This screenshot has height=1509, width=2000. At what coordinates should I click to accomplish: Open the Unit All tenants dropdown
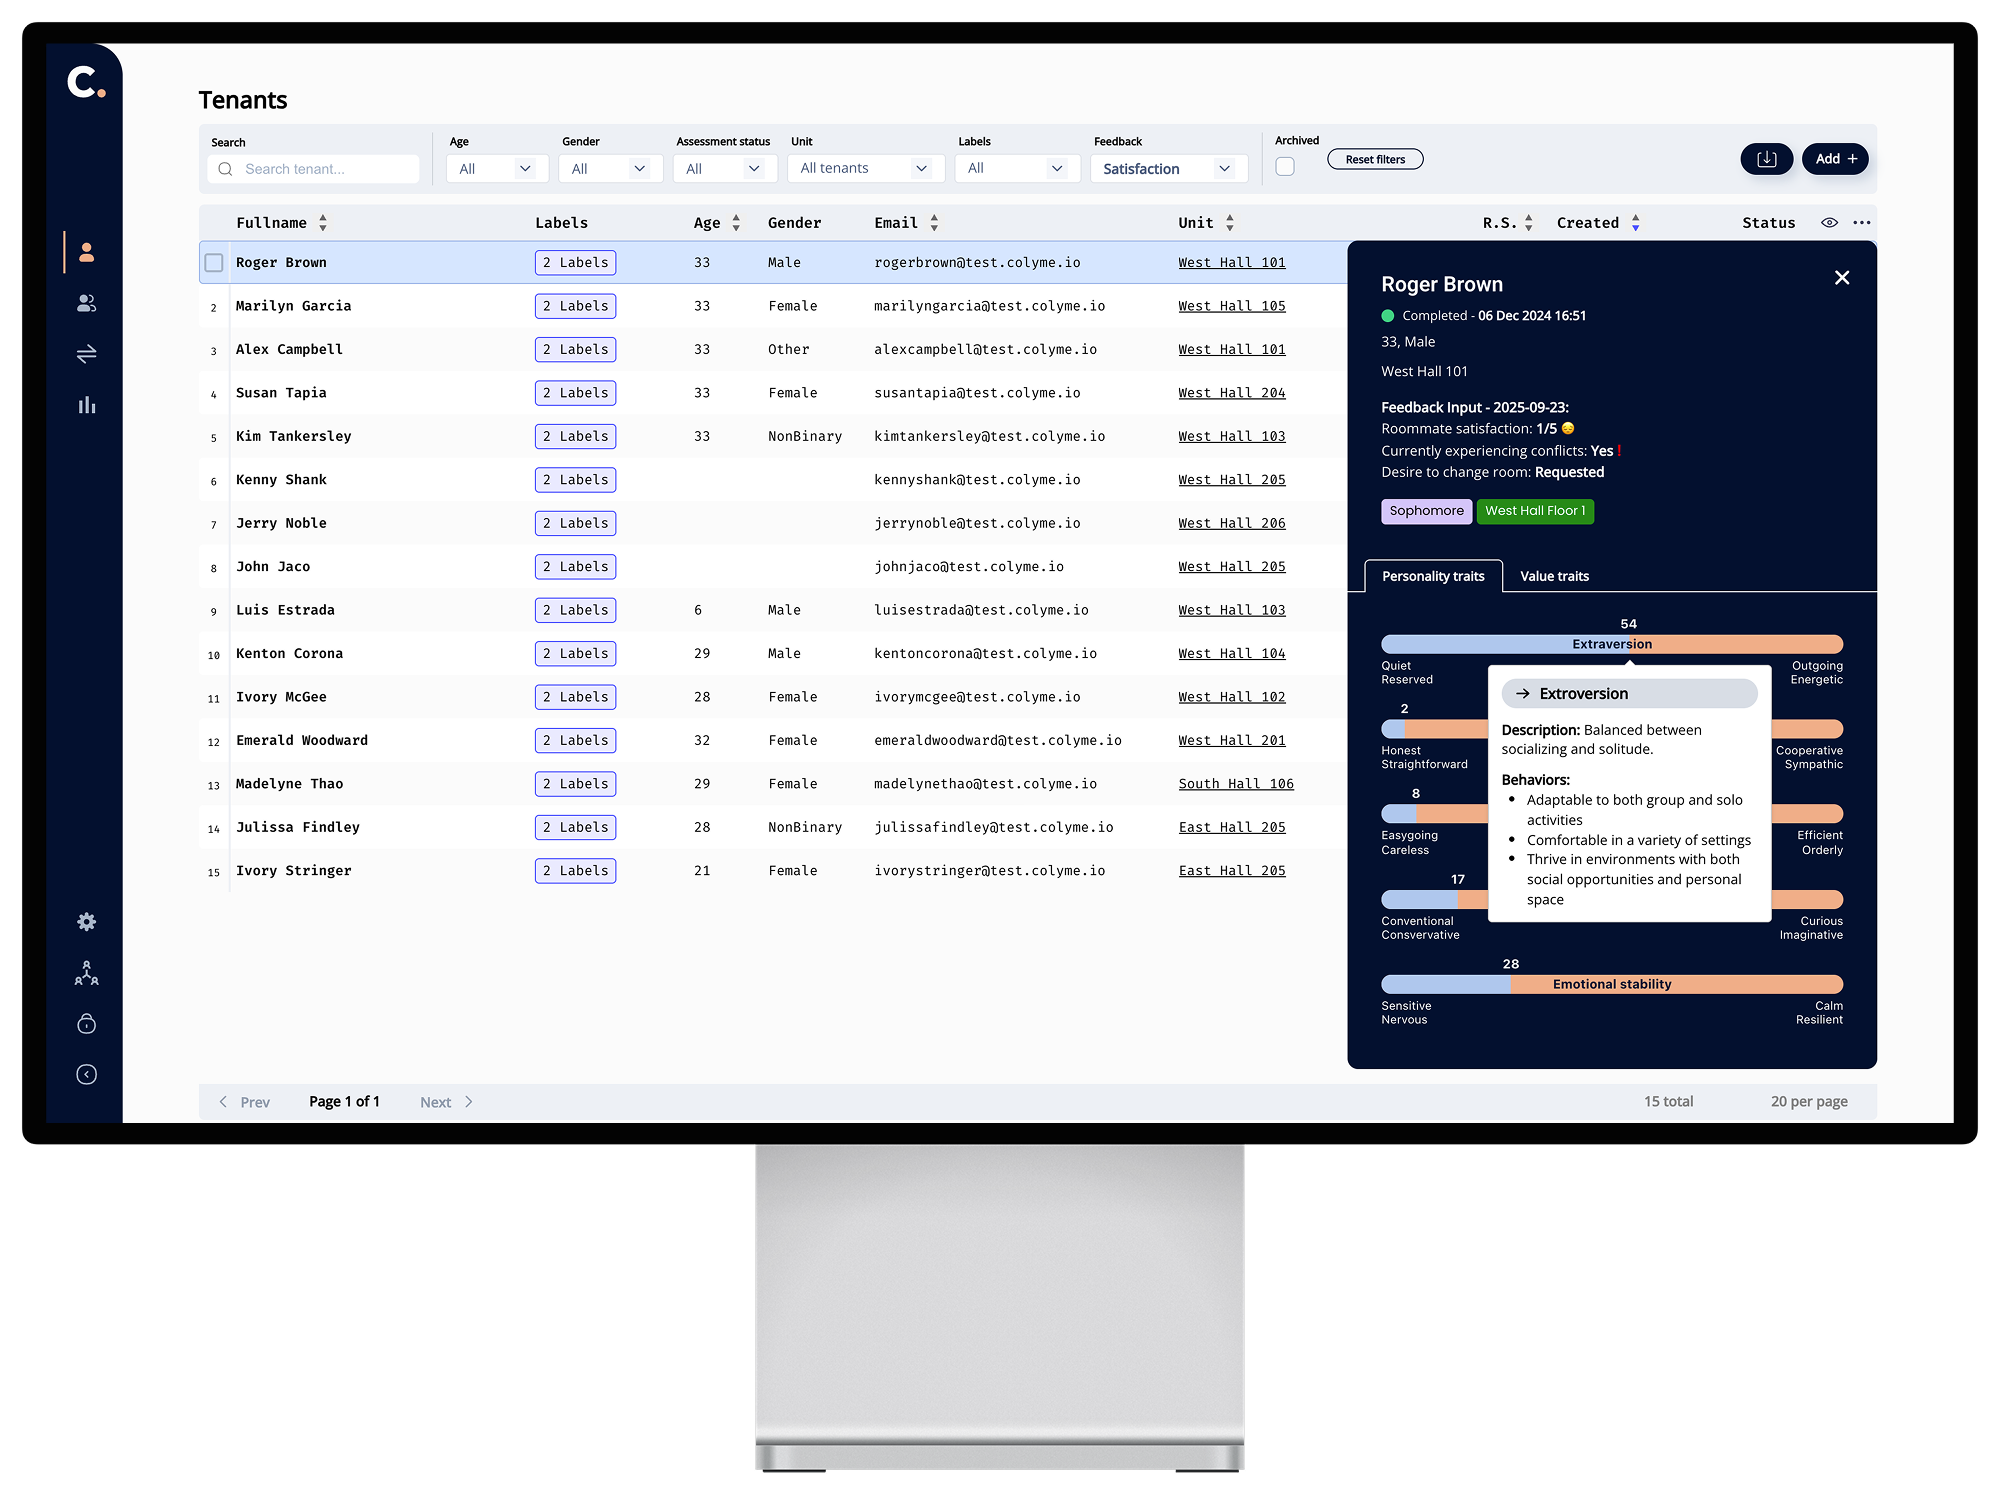pyautogui.click(x=865, y=169)
